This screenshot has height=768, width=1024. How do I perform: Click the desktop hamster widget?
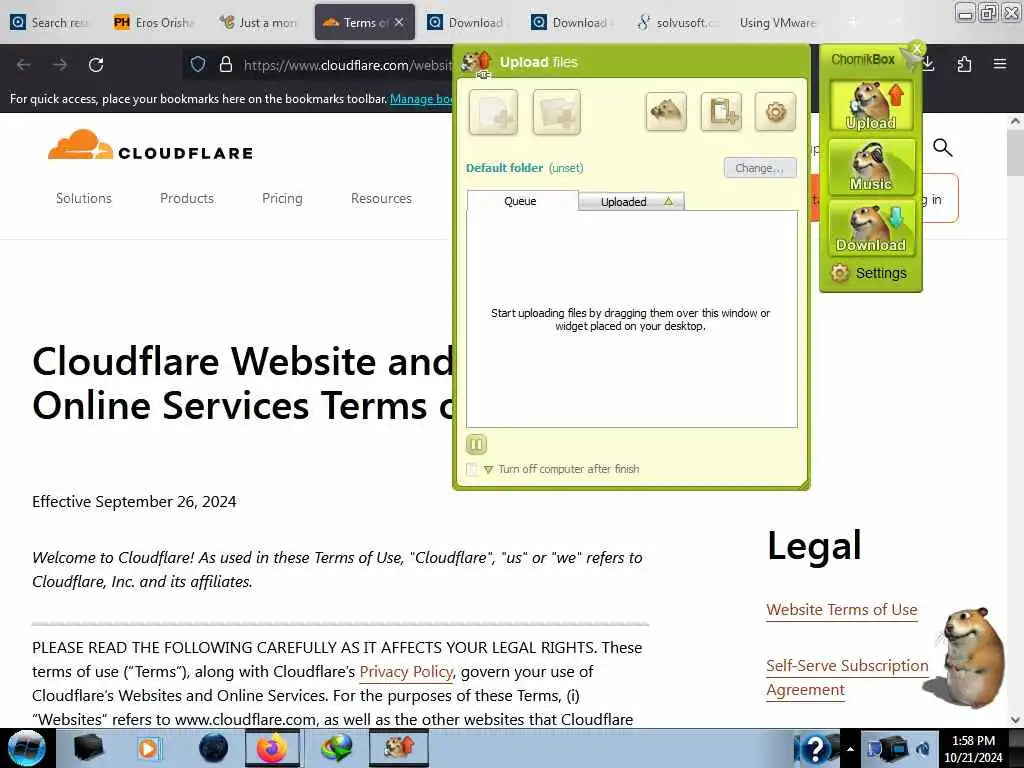pyautogui.click(x=971, y=657)
